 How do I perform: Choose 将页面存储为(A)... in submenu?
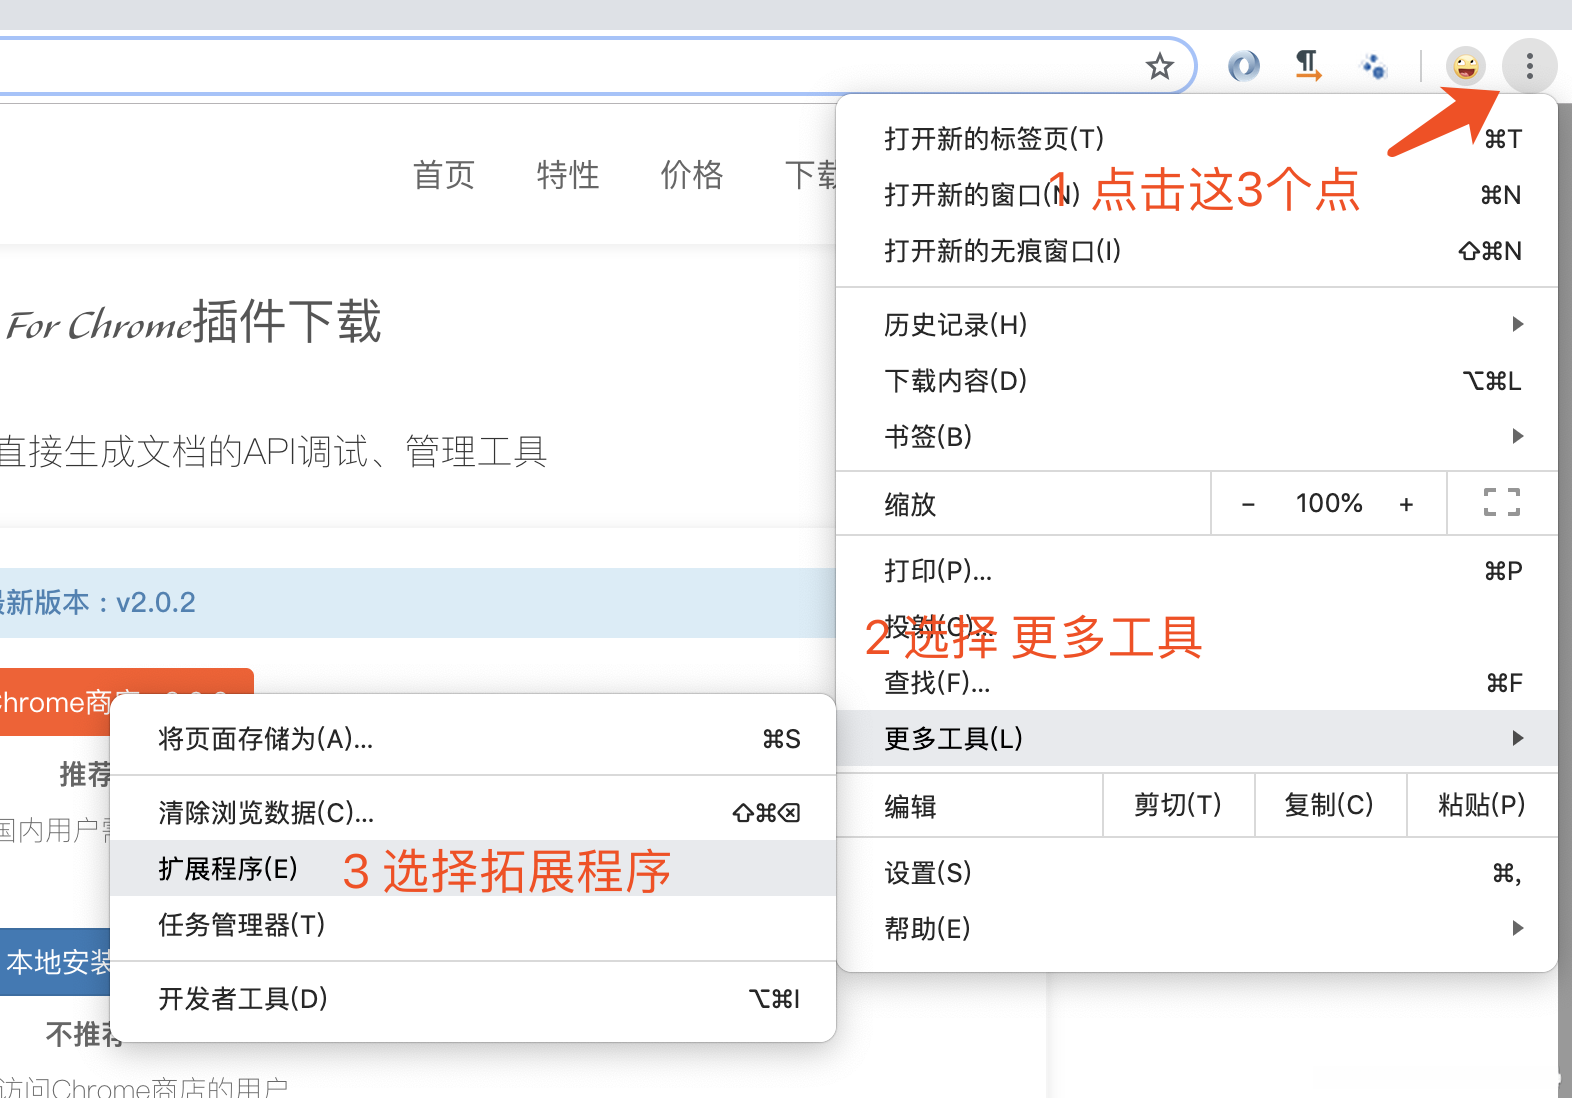[x=473, y=738]
